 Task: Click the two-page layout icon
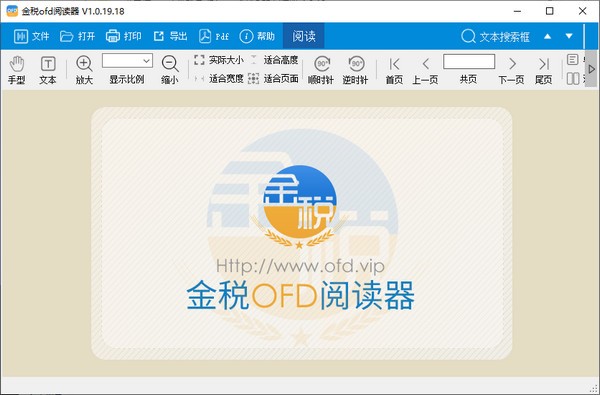572,79
